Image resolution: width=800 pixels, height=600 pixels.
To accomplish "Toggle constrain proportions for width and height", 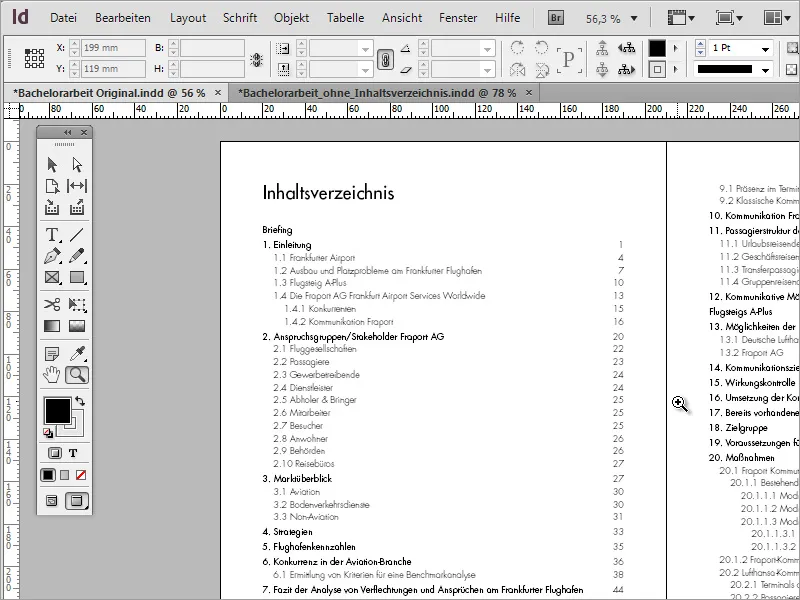I will 256,60.
